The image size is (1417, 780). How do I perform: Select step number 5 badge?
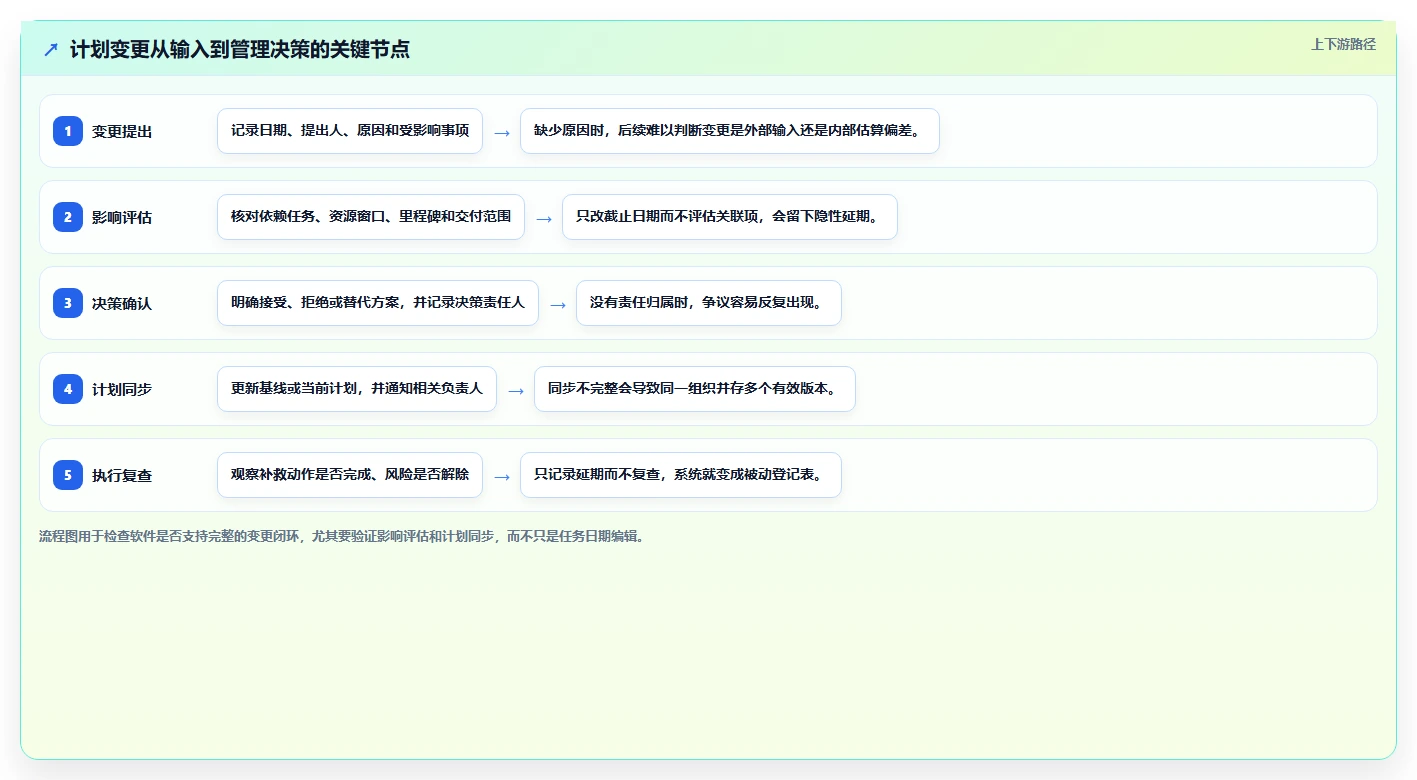coord(68,475)
